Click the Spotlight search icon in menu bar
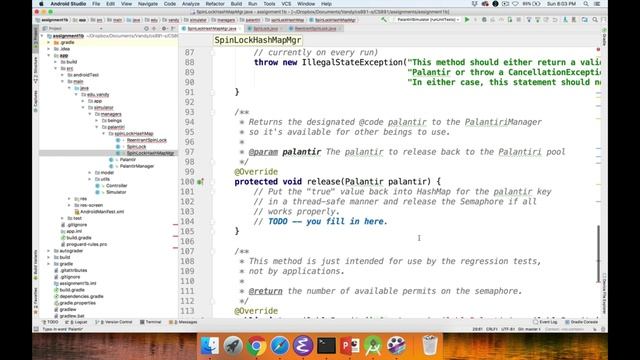The image size is (640, 360). coord(586,4)
